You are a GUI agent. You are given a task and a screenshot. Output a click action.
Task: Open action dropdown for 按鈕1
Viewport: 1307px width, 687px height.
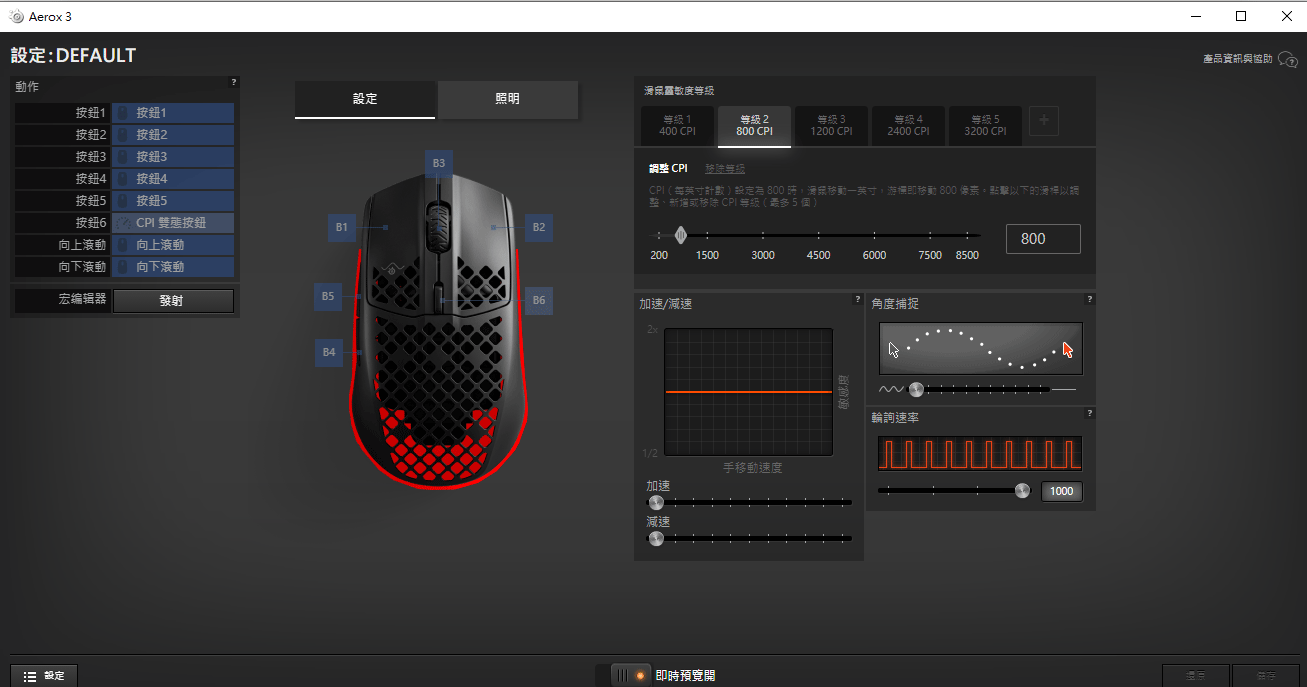[x=173, y=113]
